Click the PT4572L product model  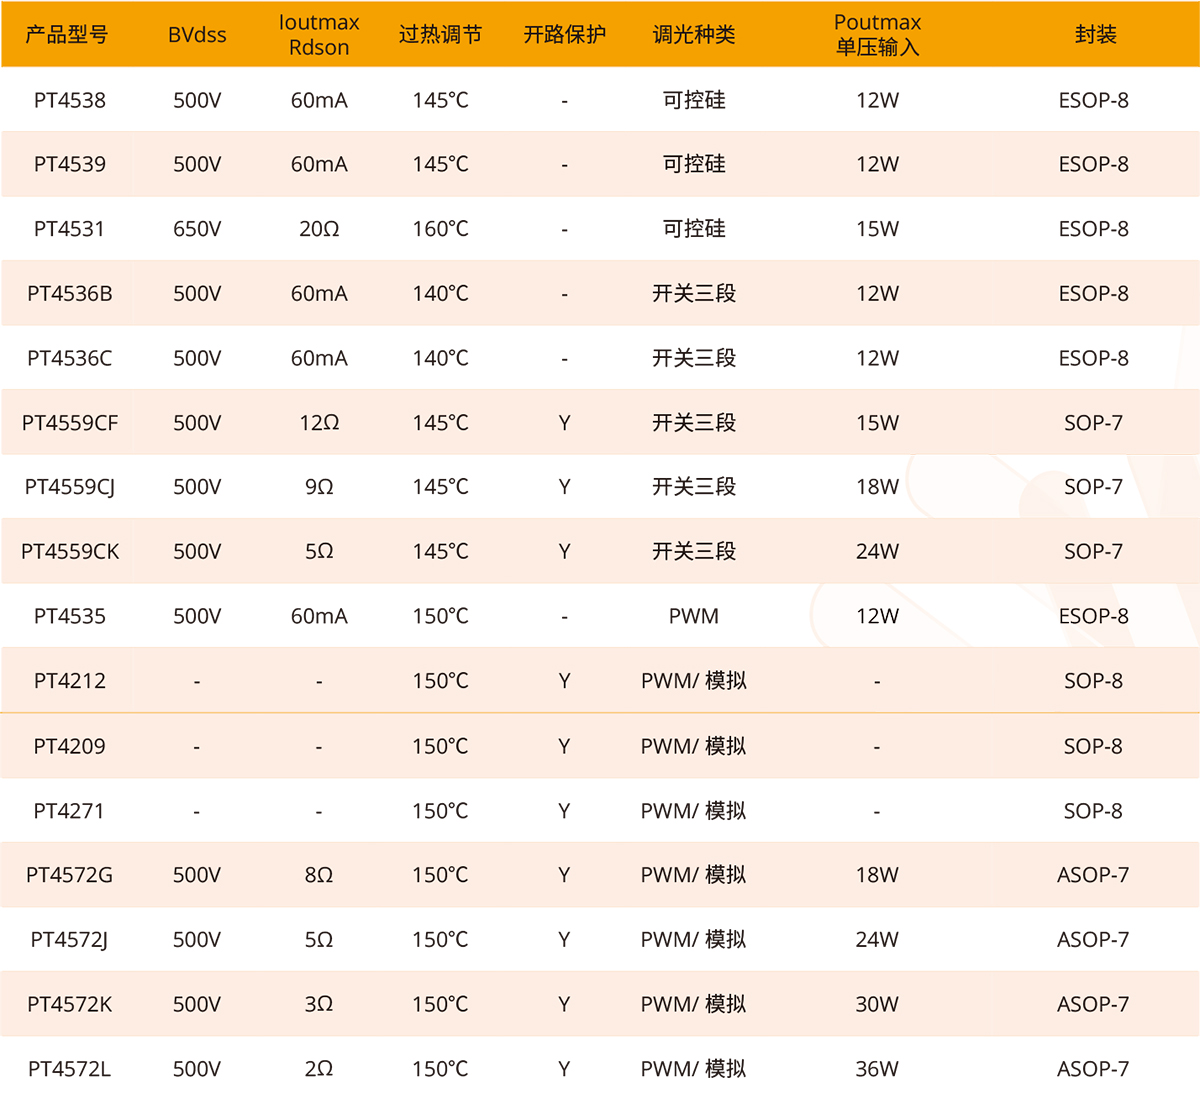click(x=69, y=1069)
